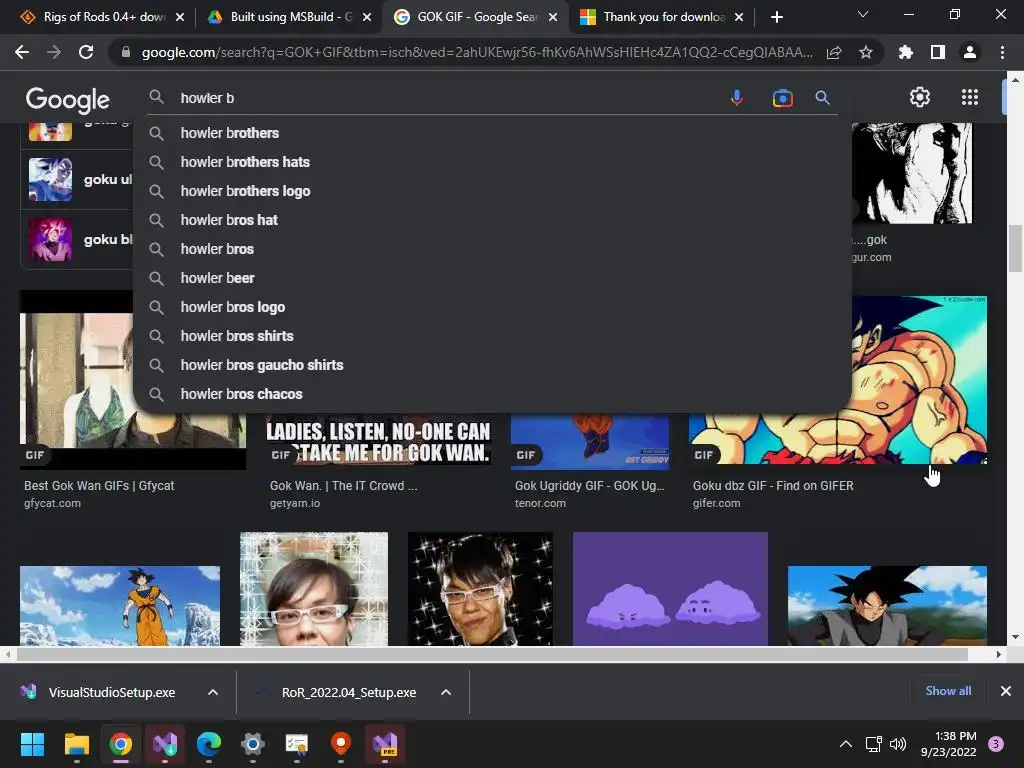Viewport: 1024px width, 768px height.
Task: Share this page from address bar
Action: click(834, 52)
